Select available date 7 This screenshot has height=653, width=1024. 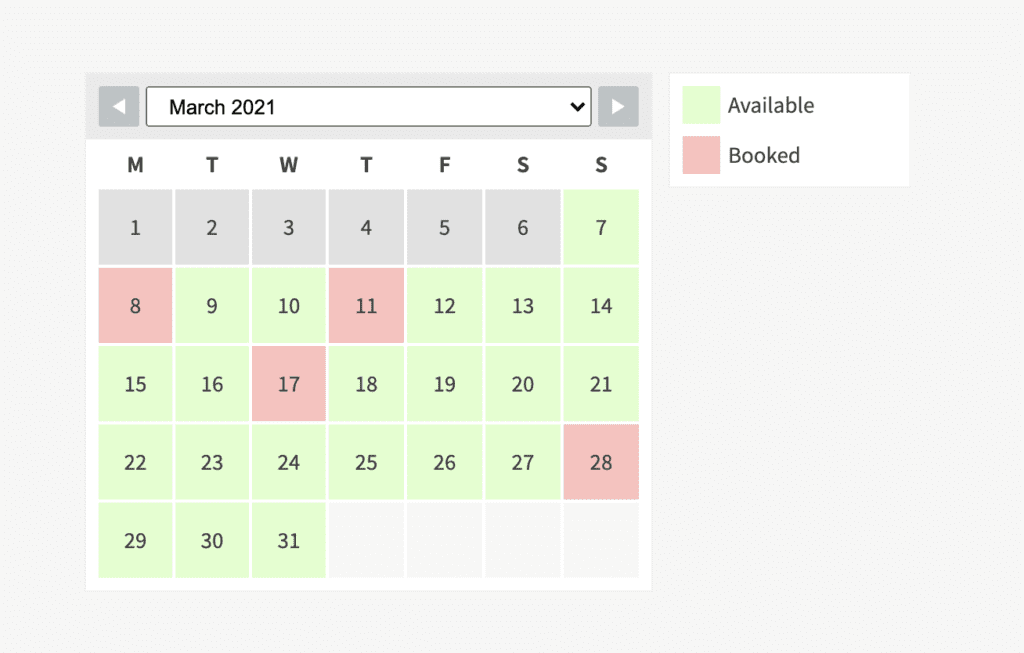(601, 227)
